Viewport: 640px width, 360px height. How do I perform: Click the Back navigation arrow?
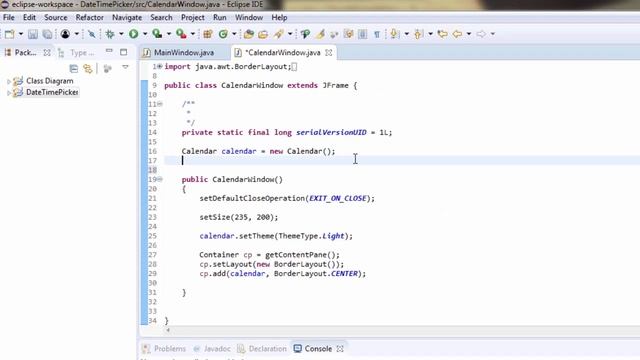[458, 34]
